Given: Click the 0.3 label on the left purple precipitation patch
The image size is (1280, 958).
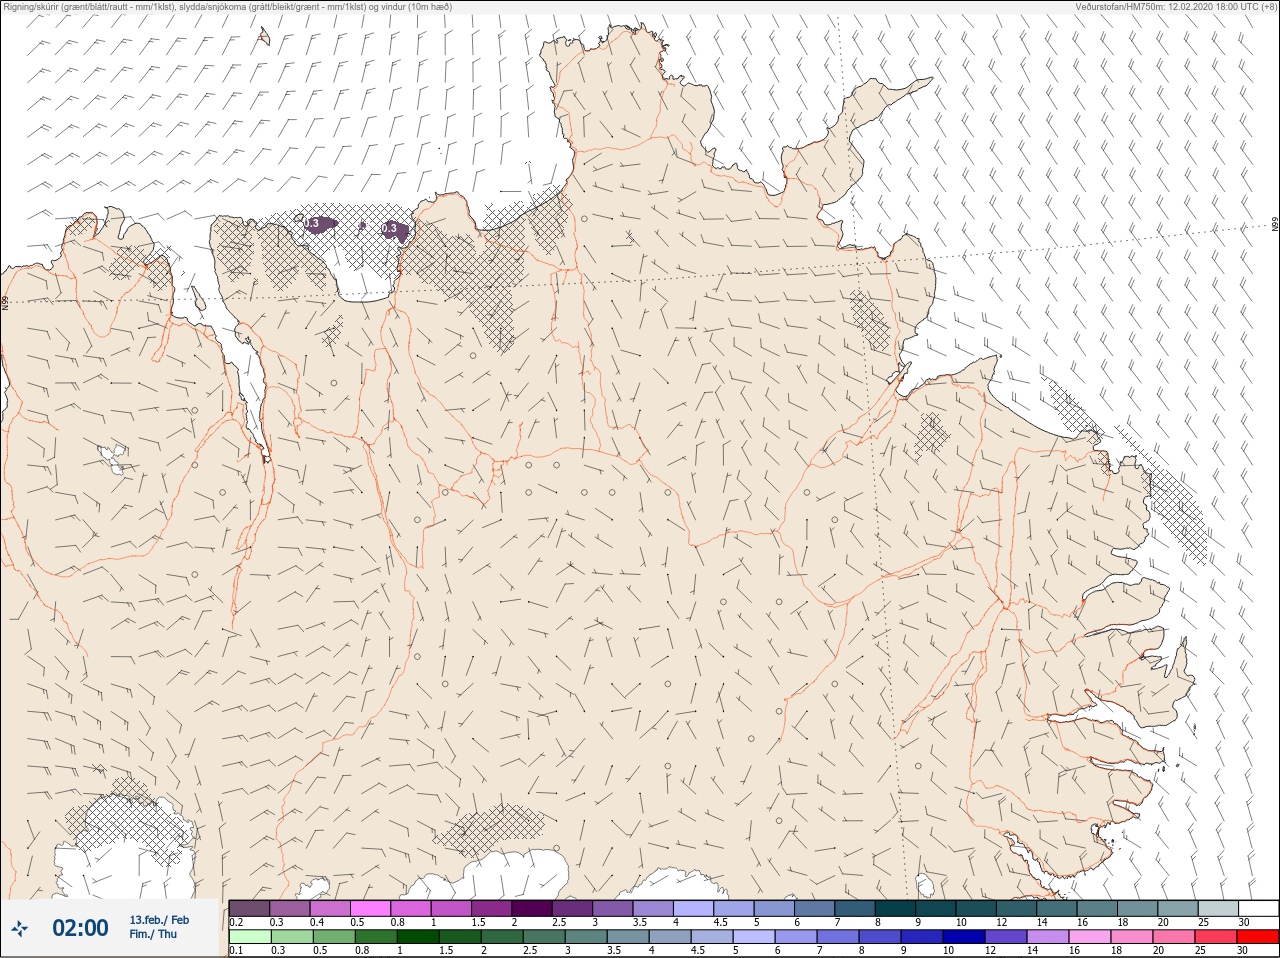Looking at the screenshot, I should click(311, 224).
